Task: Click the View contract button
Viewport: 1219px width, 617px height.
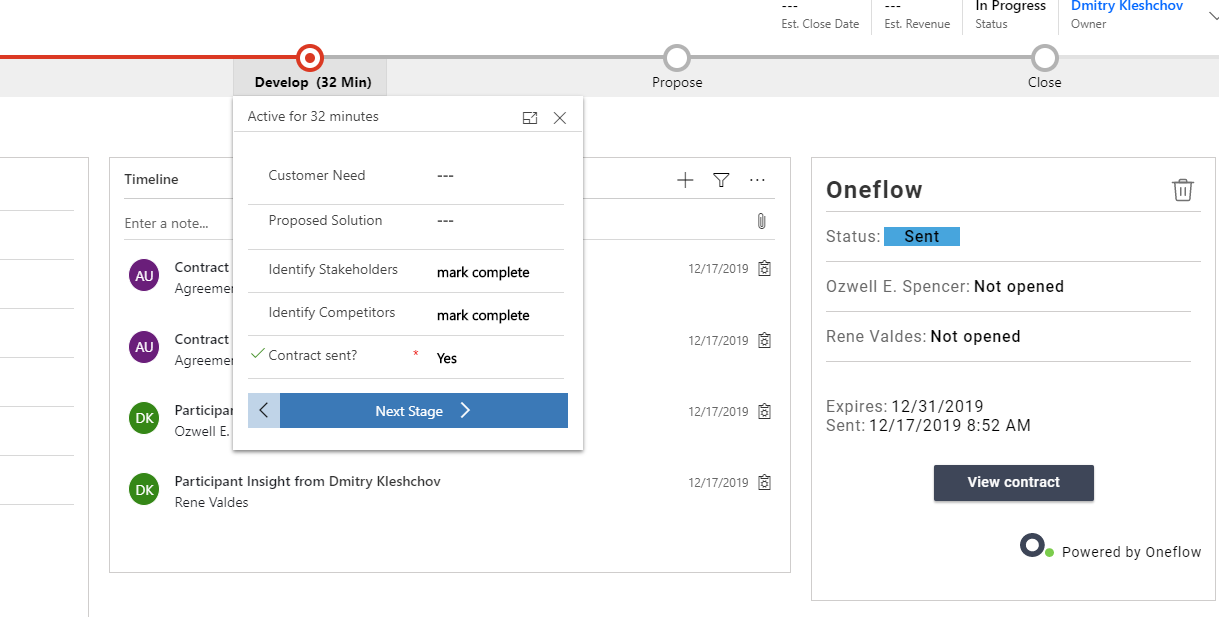Action: 1014,482
